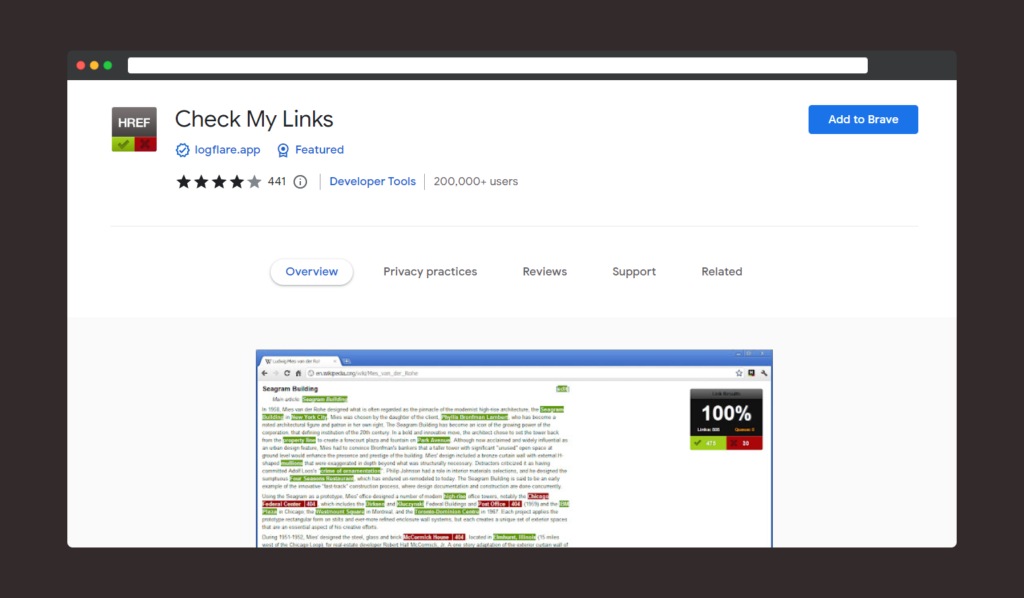The width and height of the screenshot is (1024, 598).
Task: Click the yellow minimize window dot
Action: point(94,65)
